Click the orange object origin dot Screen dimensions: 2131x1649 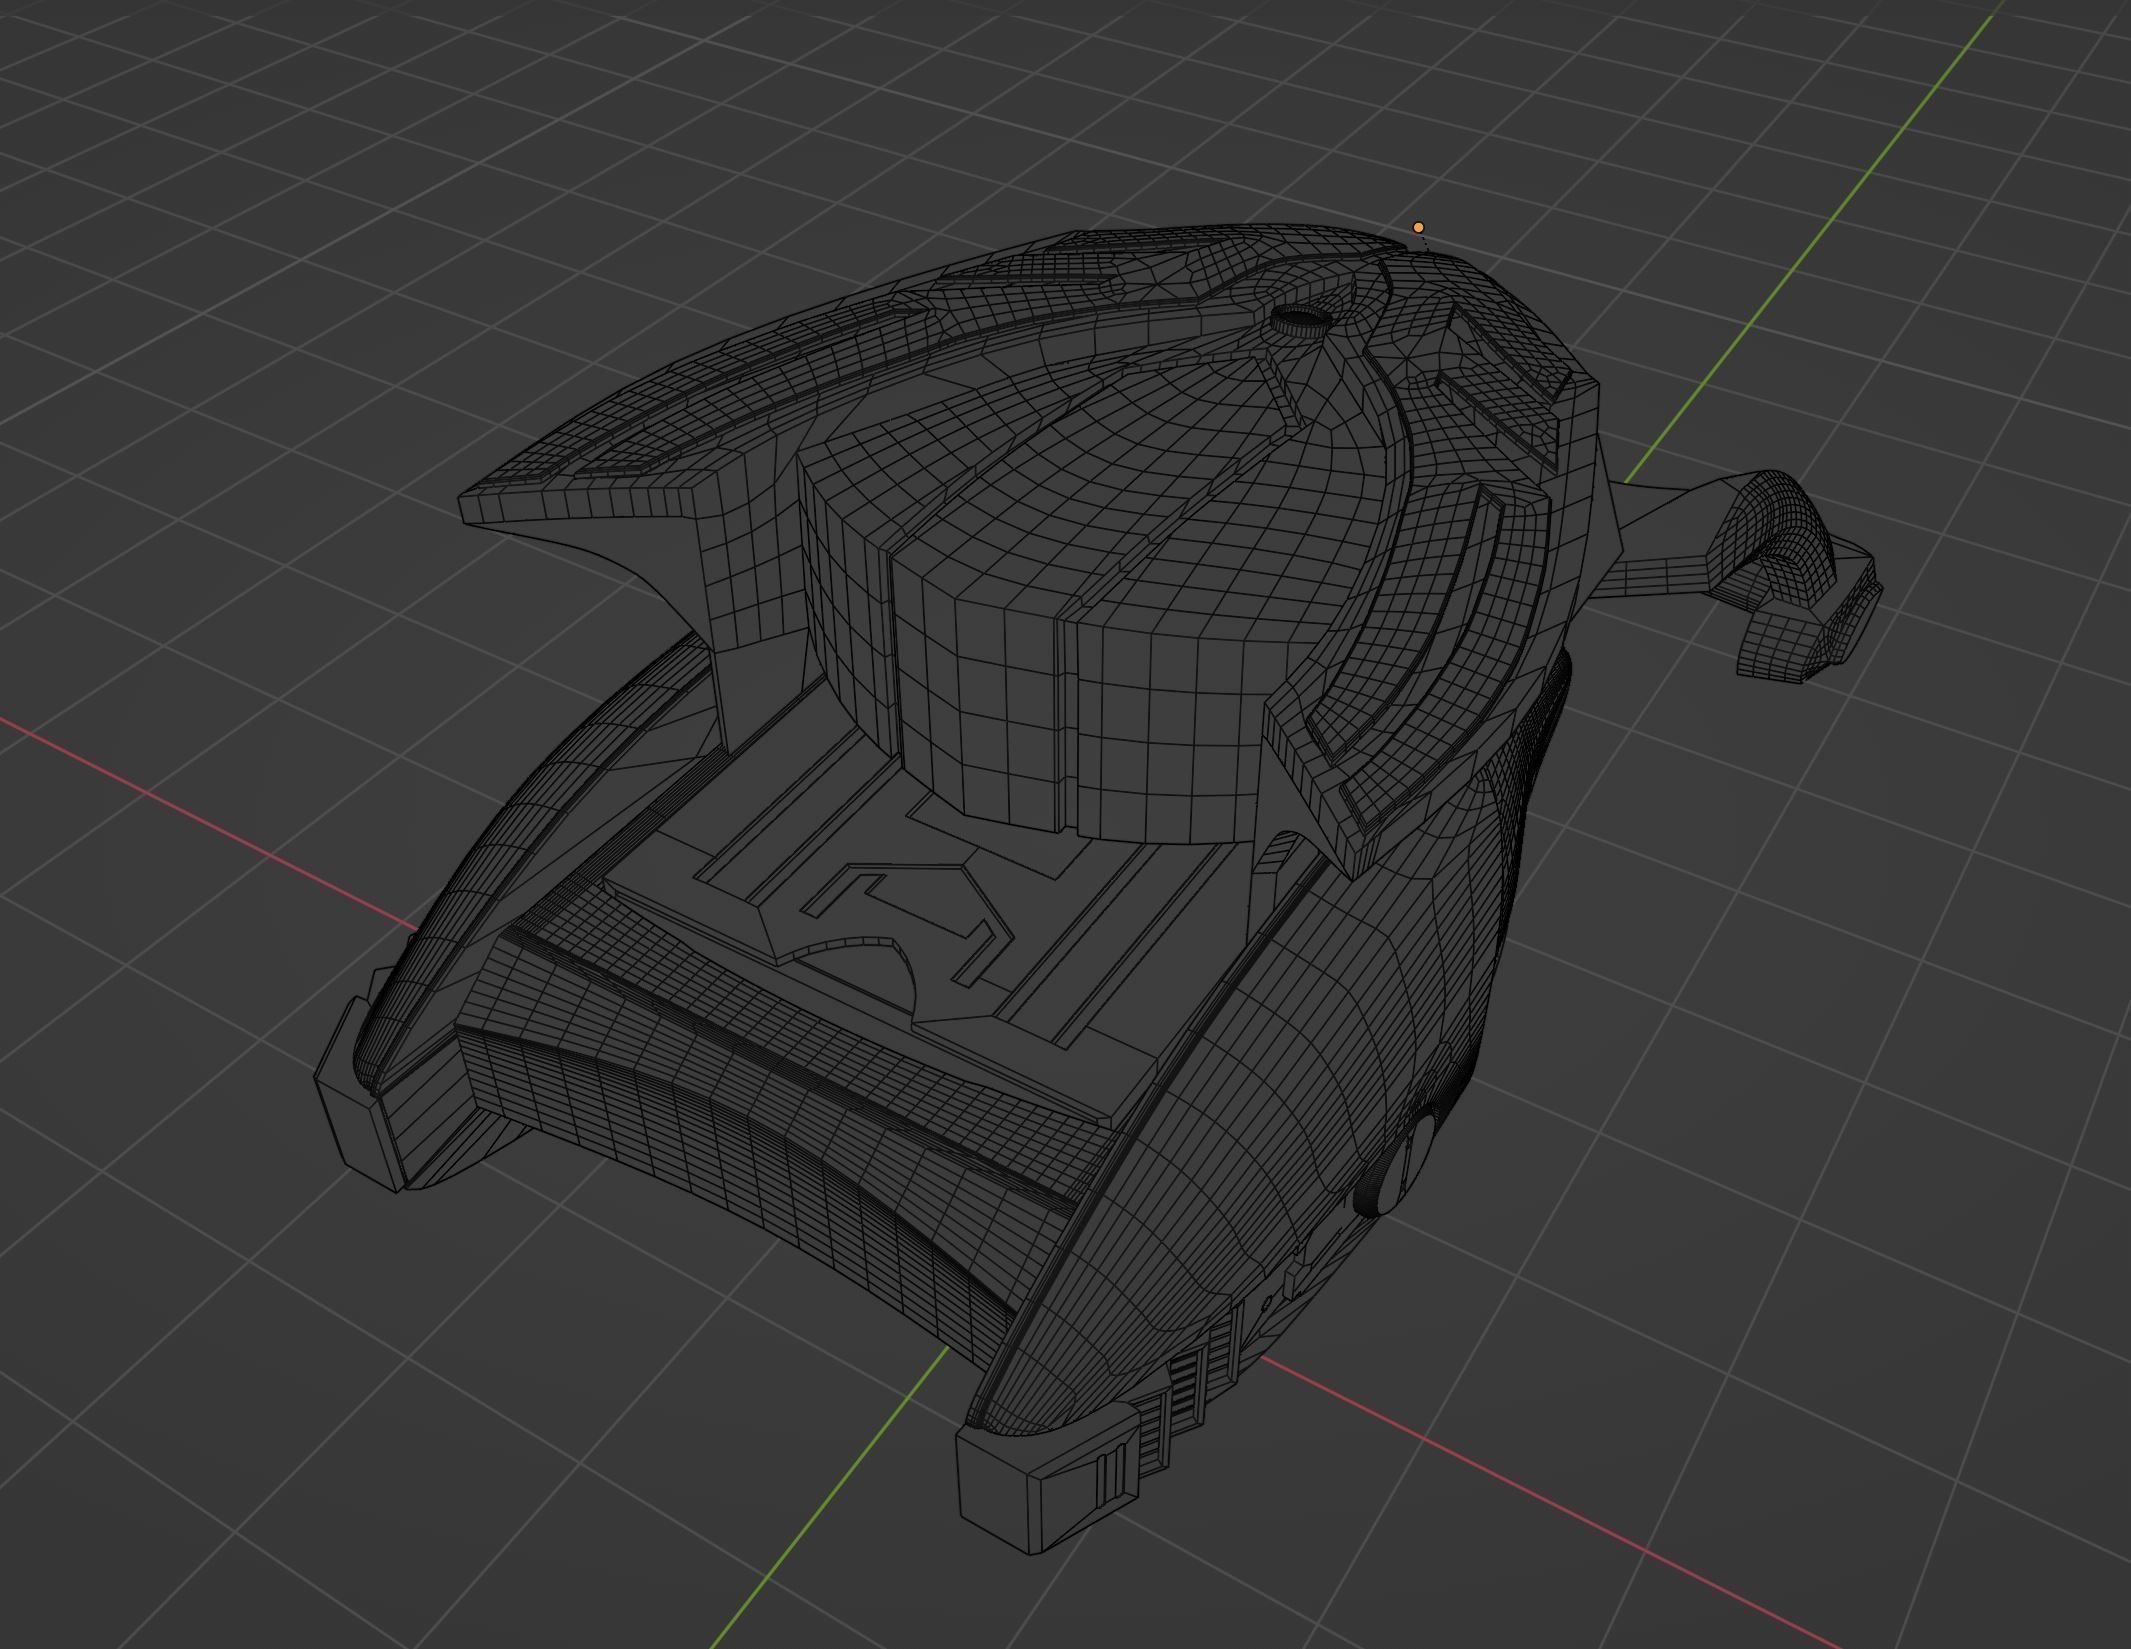(1418, 228)
